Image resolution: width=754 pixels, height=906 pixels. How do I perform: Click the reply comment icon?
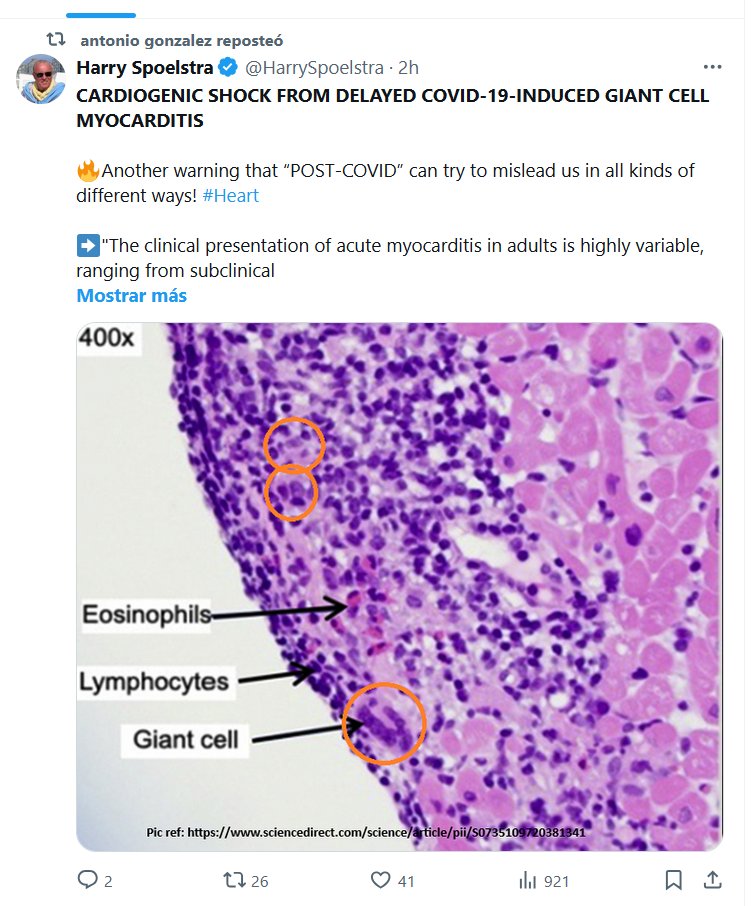(89, 880)
